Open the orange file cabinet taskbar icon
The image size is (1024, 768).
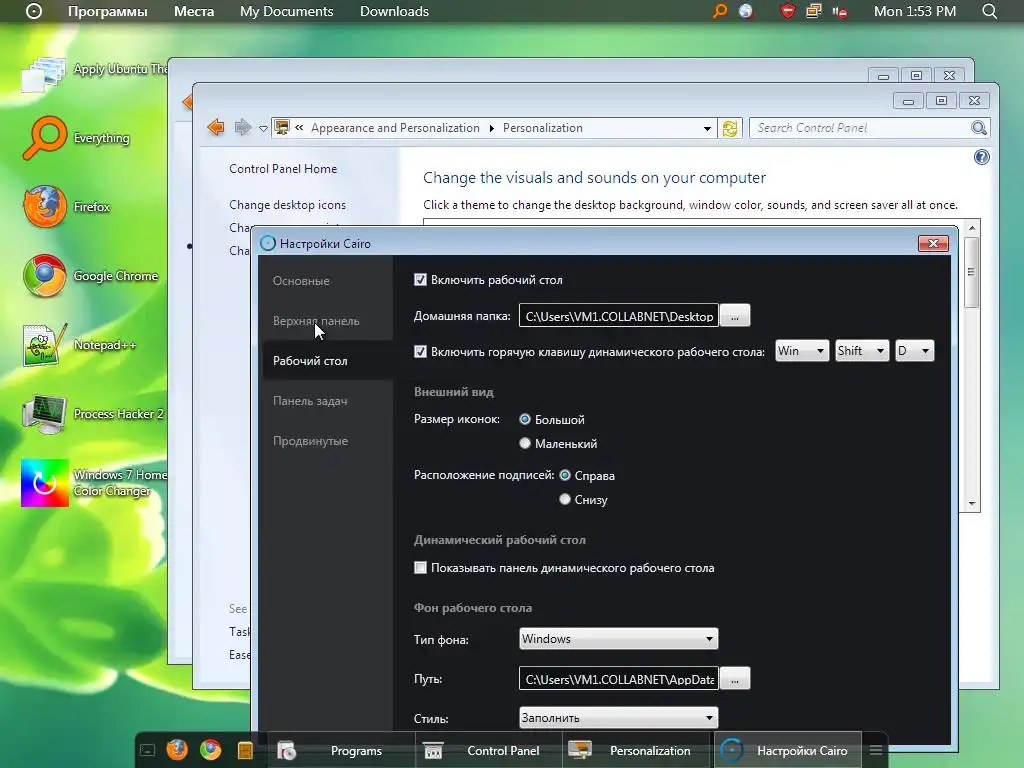pyautogui.click(x=245, y=750)
